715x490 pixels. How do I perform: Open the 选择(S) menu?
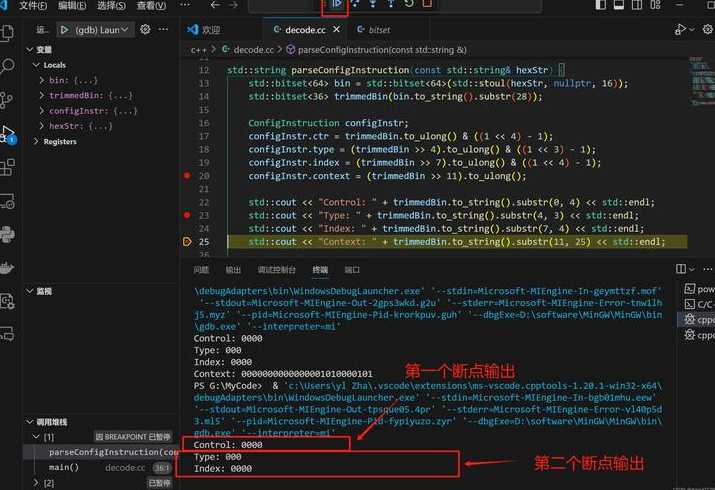(x=111, y=5)
